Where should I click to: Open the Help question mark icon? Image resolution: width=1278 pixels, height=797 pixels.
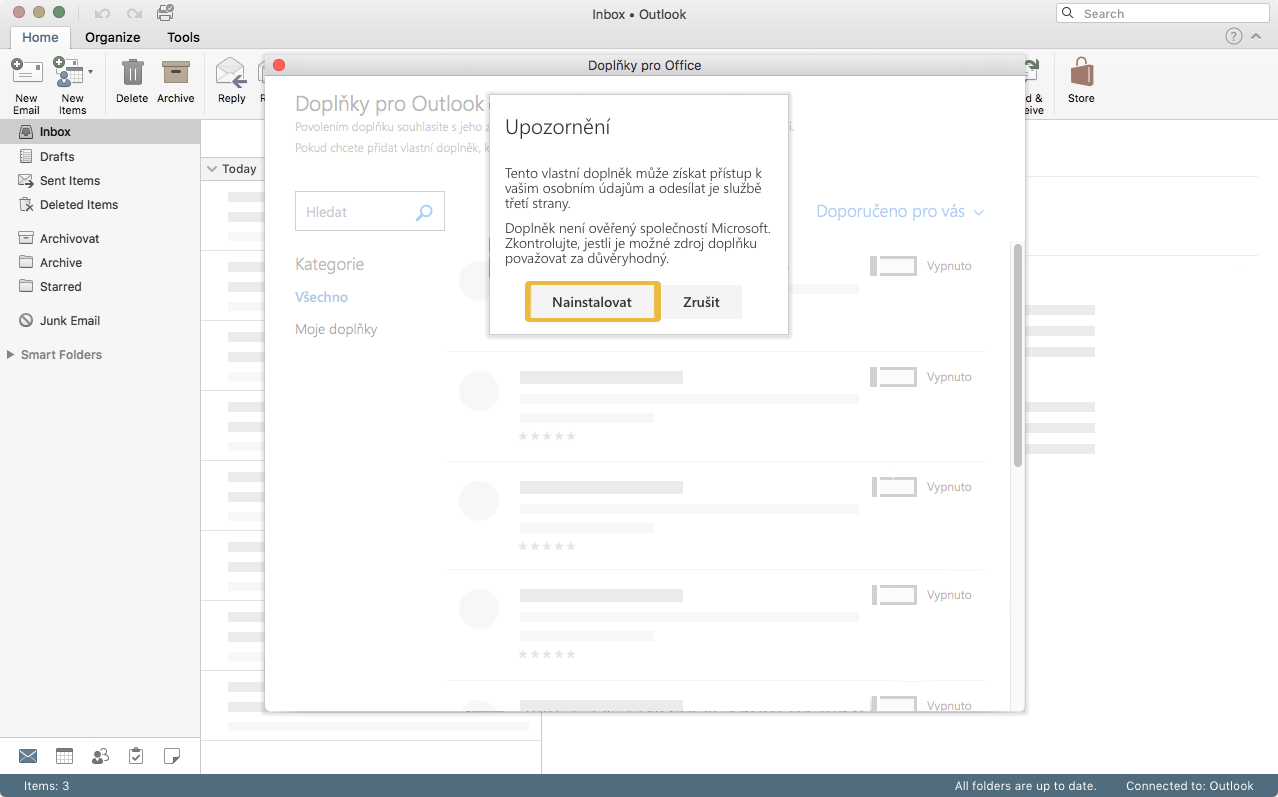[1234, 36]
